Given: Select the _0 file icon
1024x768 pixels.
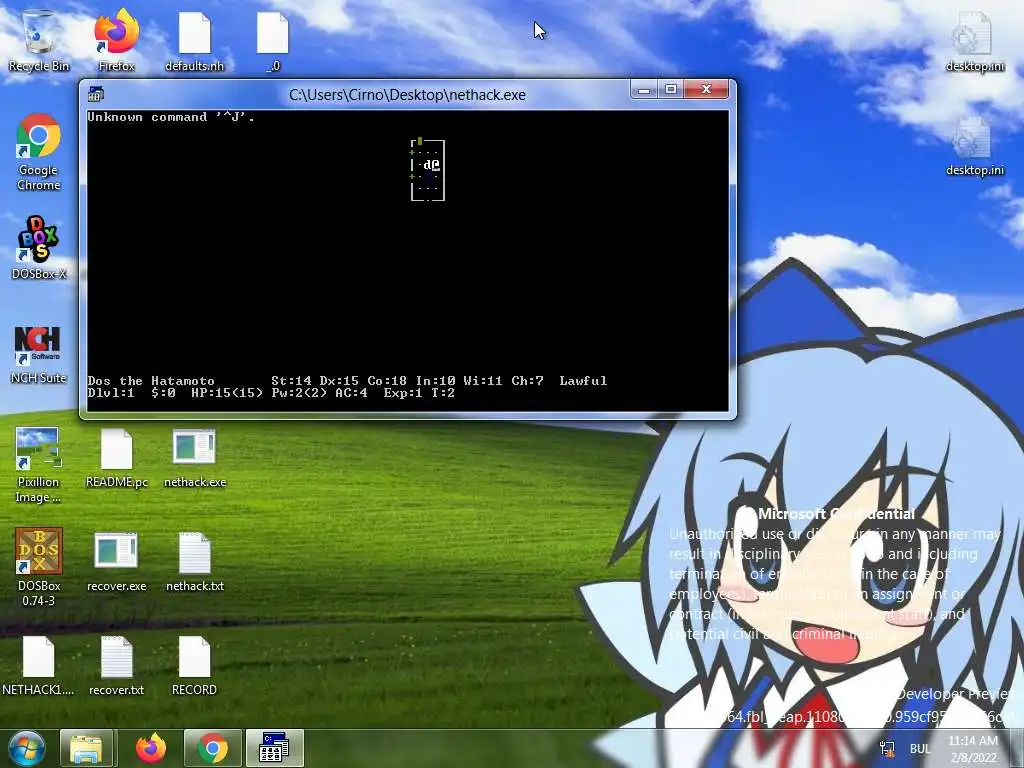Looking at the screenshot, I should (273, 40).
